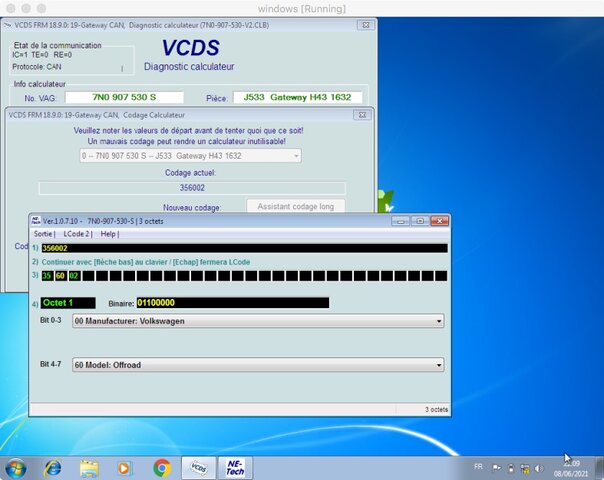The height and width of the screenshot is (480, 604).
Task: Expand the Bit 4-7 Model Offroad dropdown
Action: 258,365
